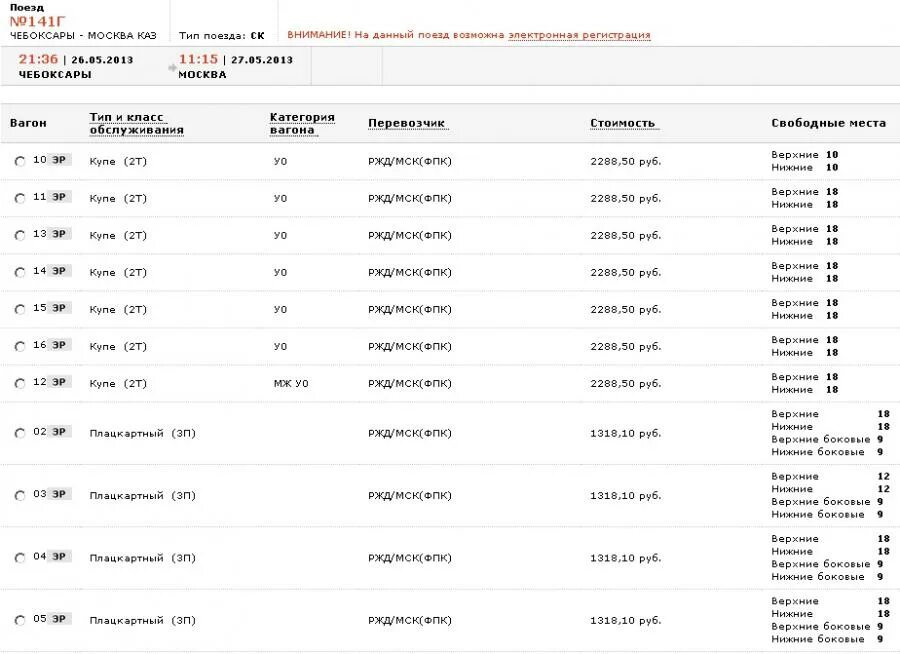Click departure date 26.05.2013

(102, 60)
